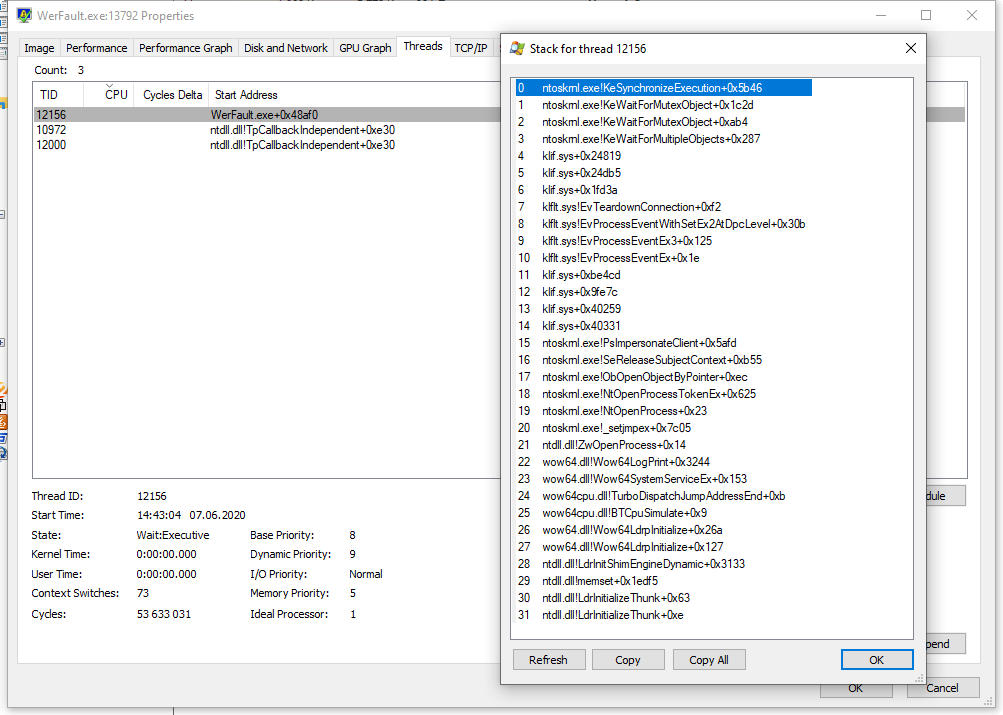Select stack frame NtOpenProcess+0x23
Image resolution: width=1003 pixels, height=715 pixels.
point(664,411)
